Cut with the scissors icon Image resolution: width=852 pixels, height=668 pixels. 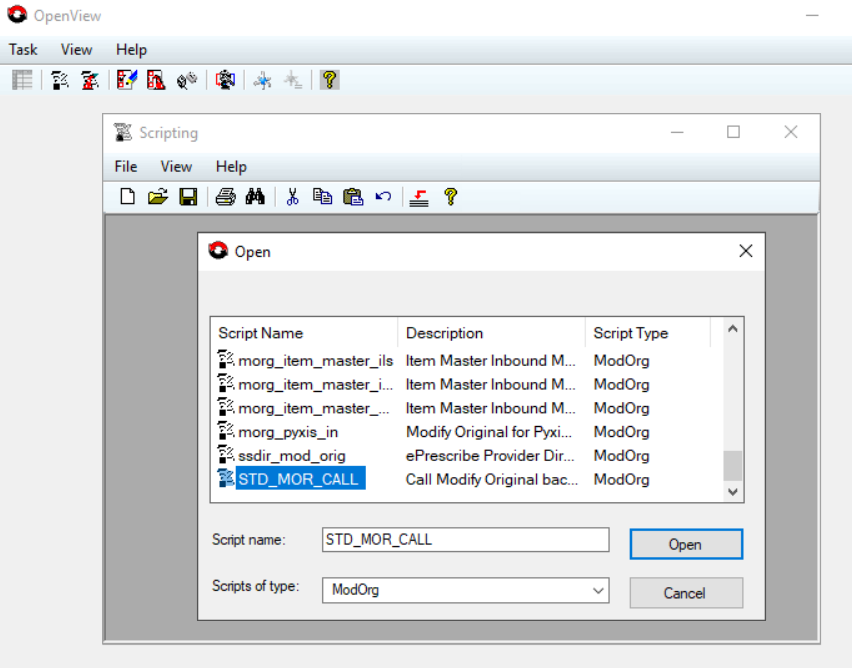click(x=292, y=196)
